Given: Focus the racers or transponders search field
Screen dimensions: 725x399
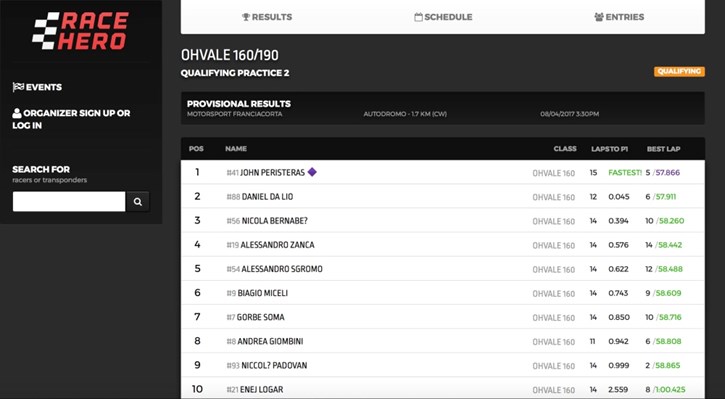Looking at the screenshot, I should tap(69, 202).
